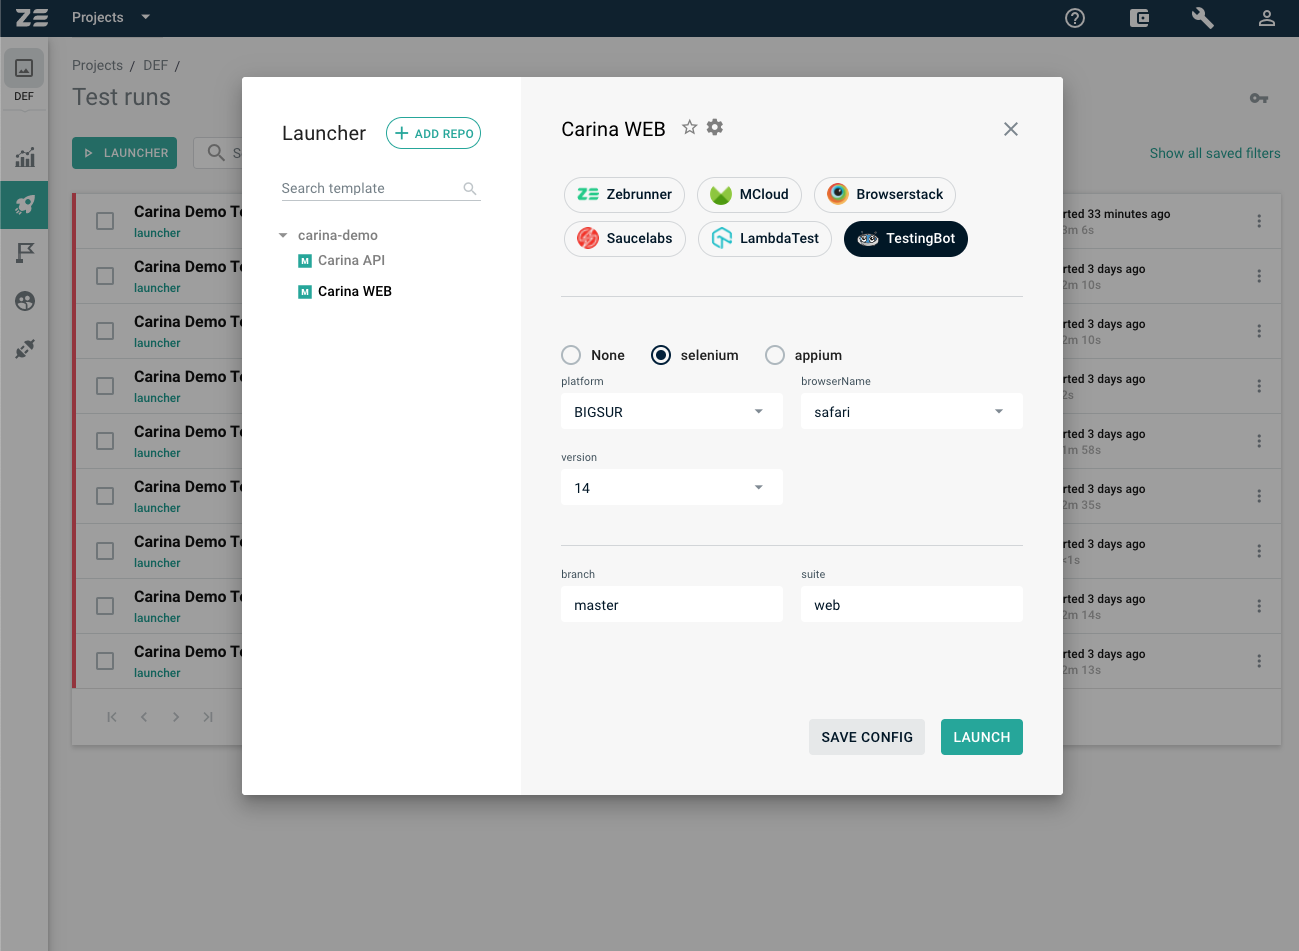Open the rocket test runs icon
The width and height of the screenshot is (1299, 951).
click(25, 205)
